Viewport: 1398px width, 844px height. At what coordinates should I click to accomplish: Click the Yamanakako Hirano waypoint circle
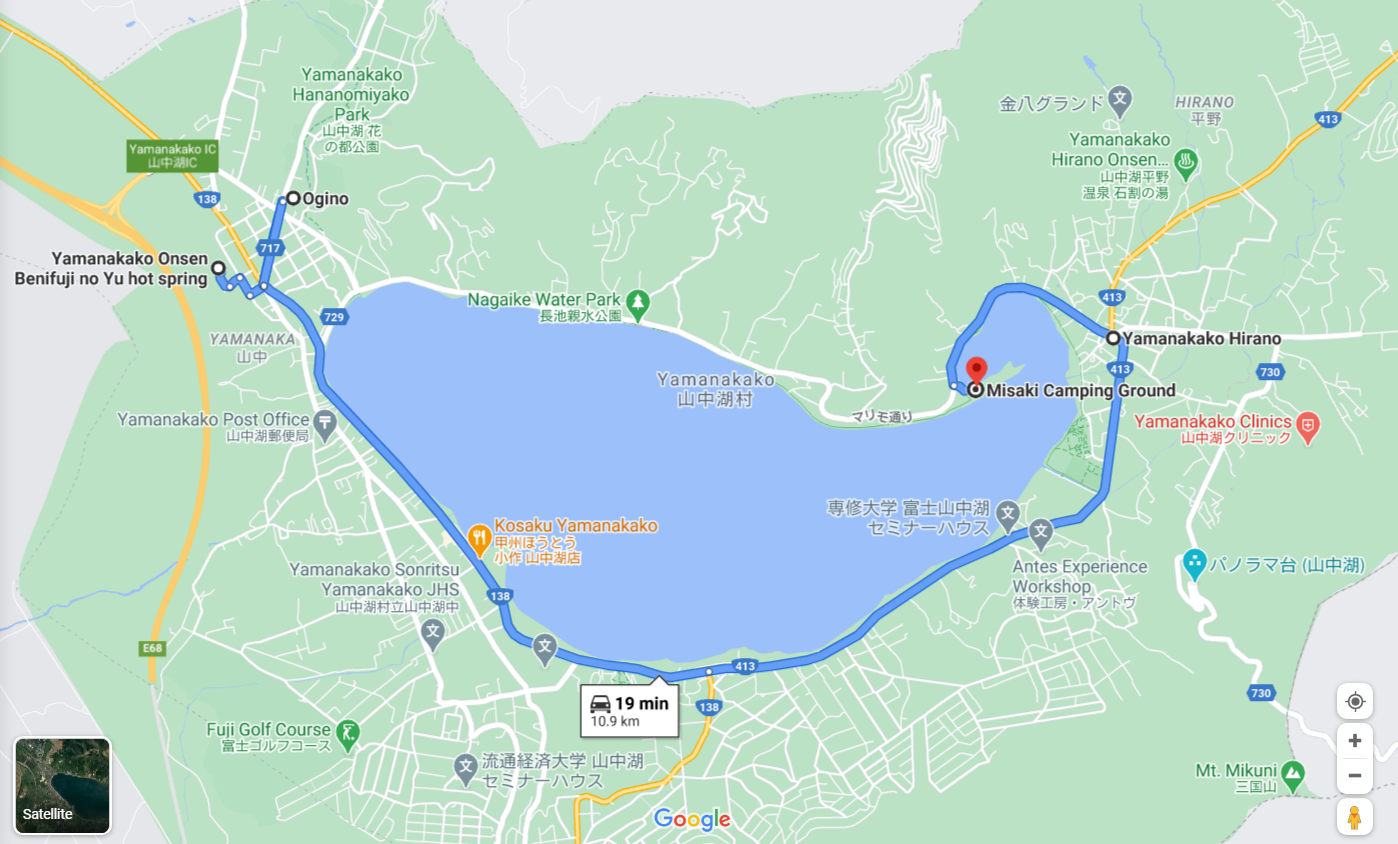coord(1113,338)
